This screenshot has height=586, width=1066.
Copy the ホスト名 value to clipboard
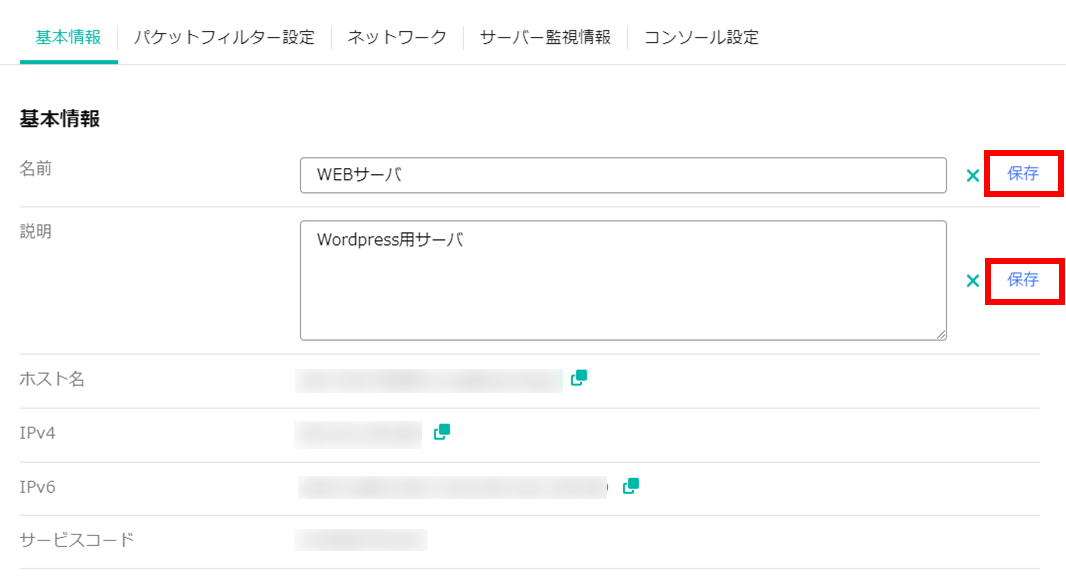579,378
